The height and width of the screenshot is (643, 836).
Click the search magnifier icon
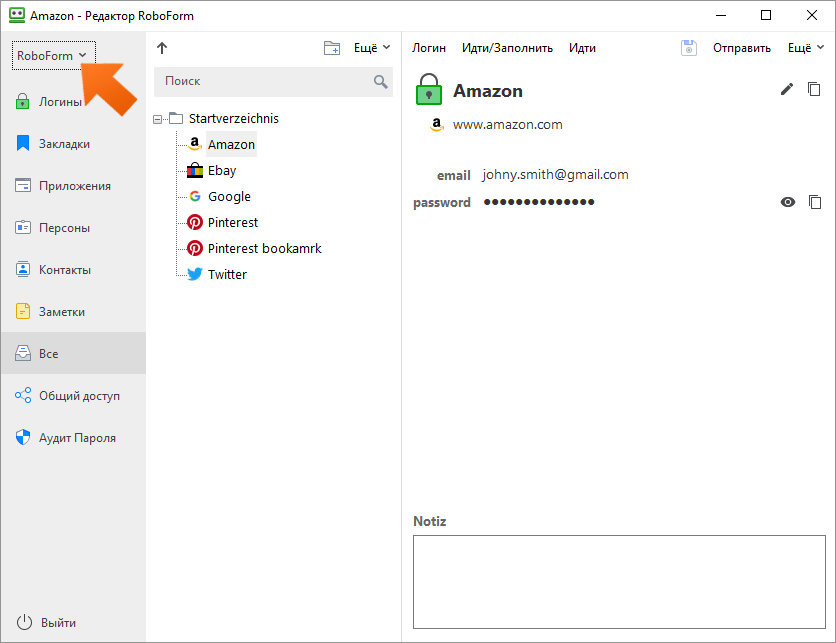(x=380, y=82)
